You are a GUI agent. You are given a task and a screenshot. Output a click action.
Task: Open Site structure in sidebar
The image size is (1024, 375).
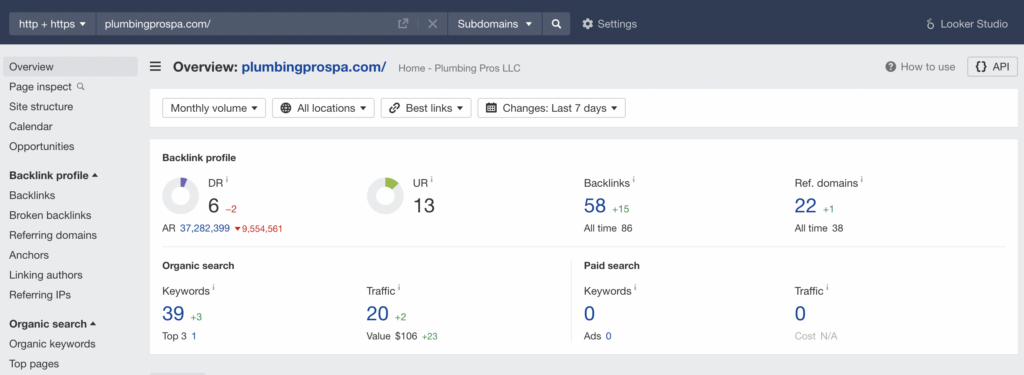41,106
